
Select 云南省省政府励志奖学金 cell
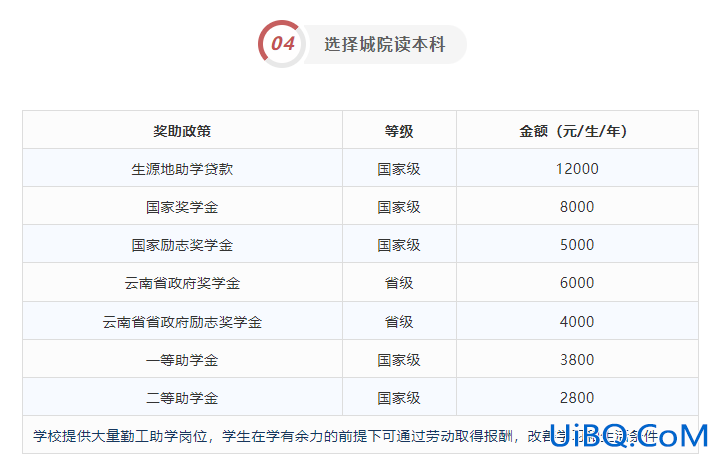pos(182,322)
